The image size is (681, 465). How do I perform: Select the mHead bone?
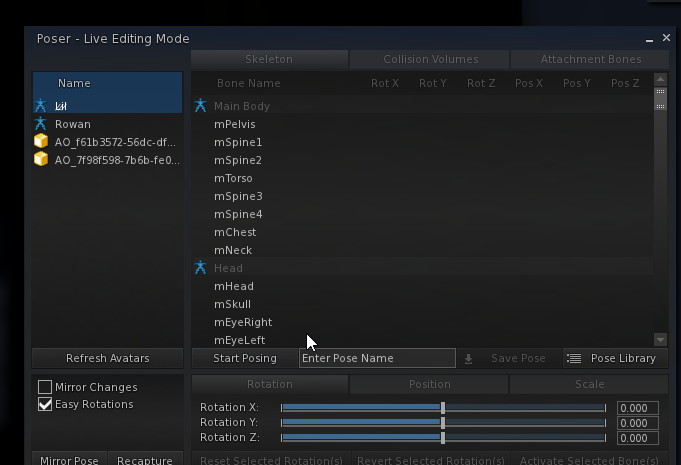point(423,286)
